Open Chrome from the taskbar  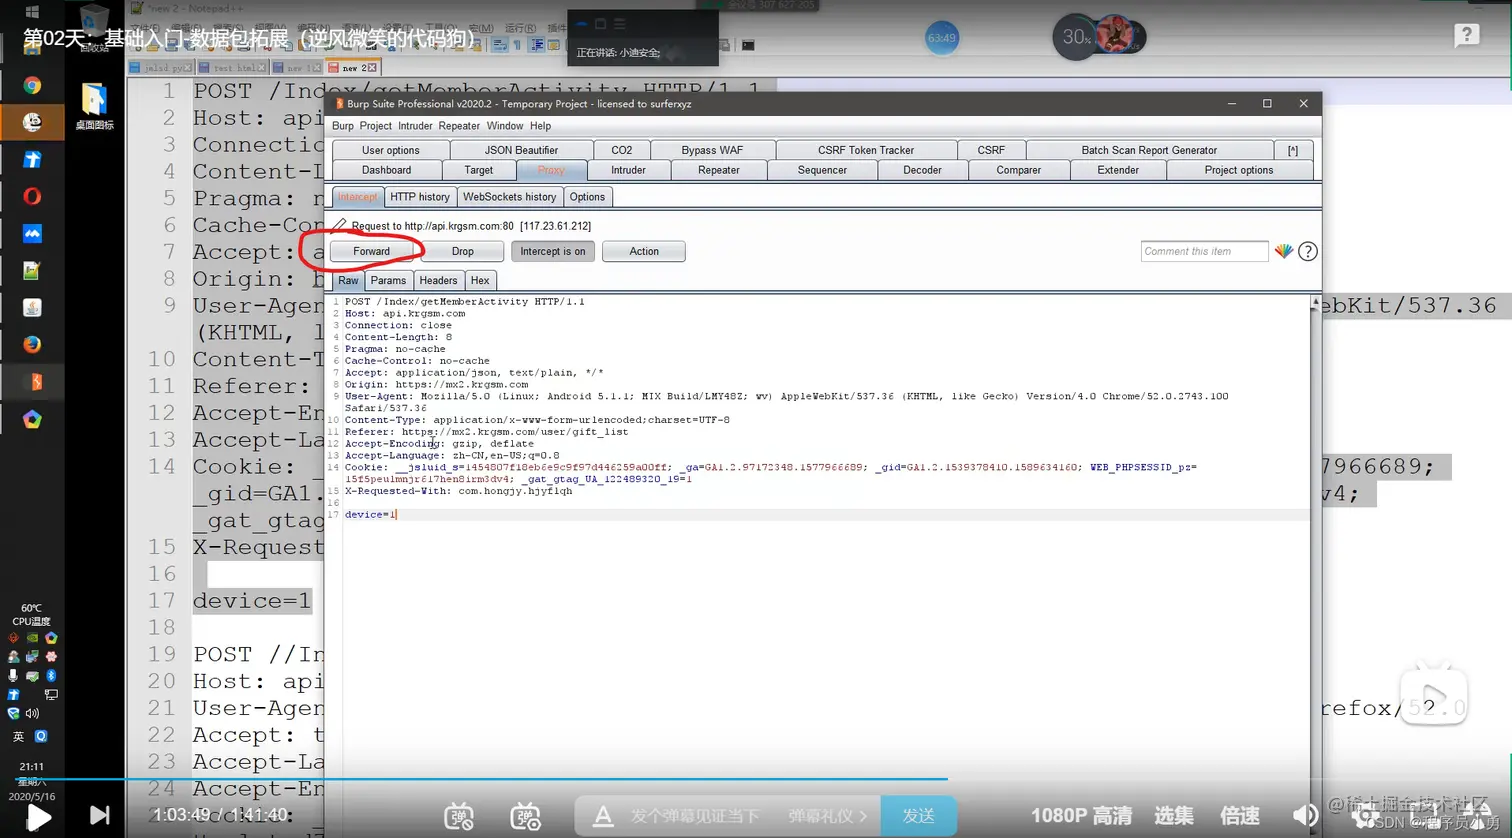tap(32, 86)
